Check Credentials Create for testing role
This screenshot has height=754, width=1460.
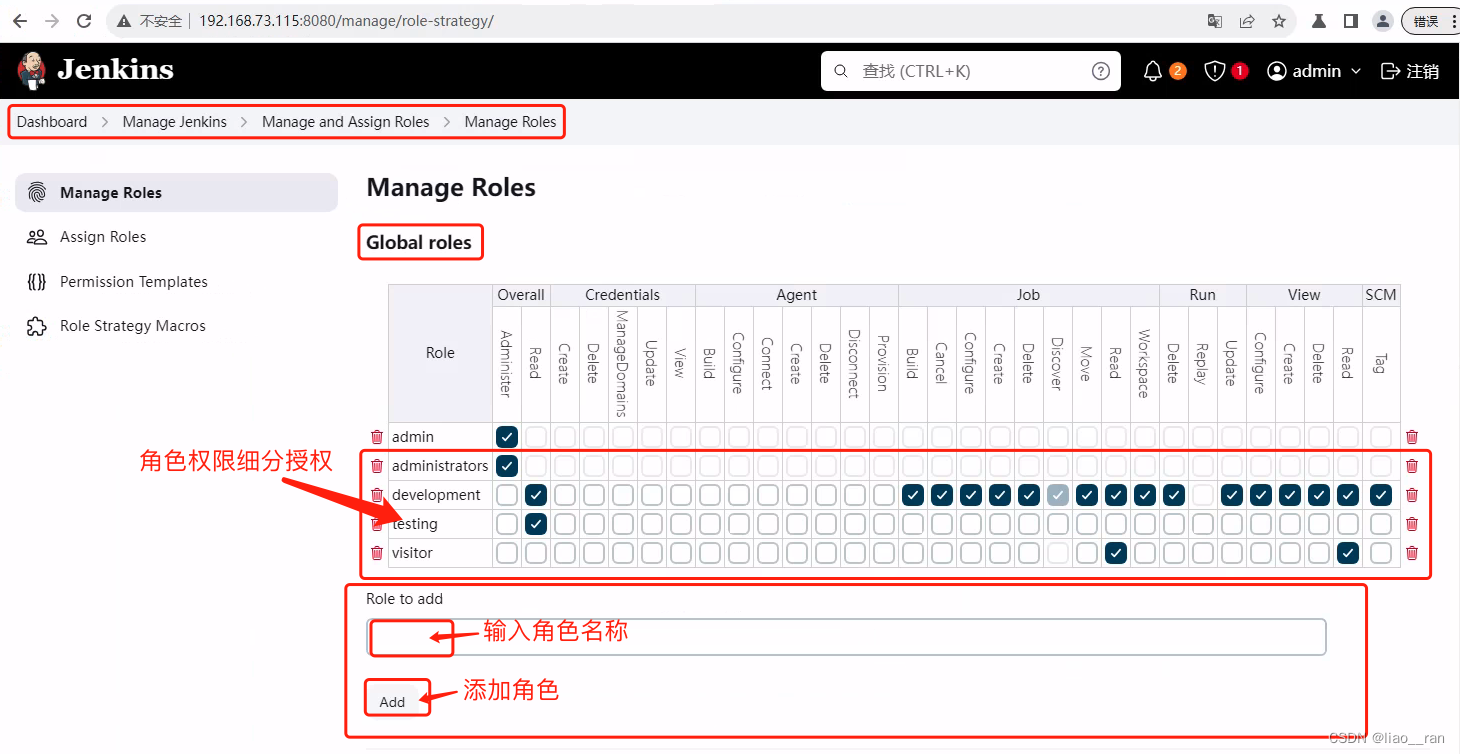pyautogui.click(x=565, y=524)
